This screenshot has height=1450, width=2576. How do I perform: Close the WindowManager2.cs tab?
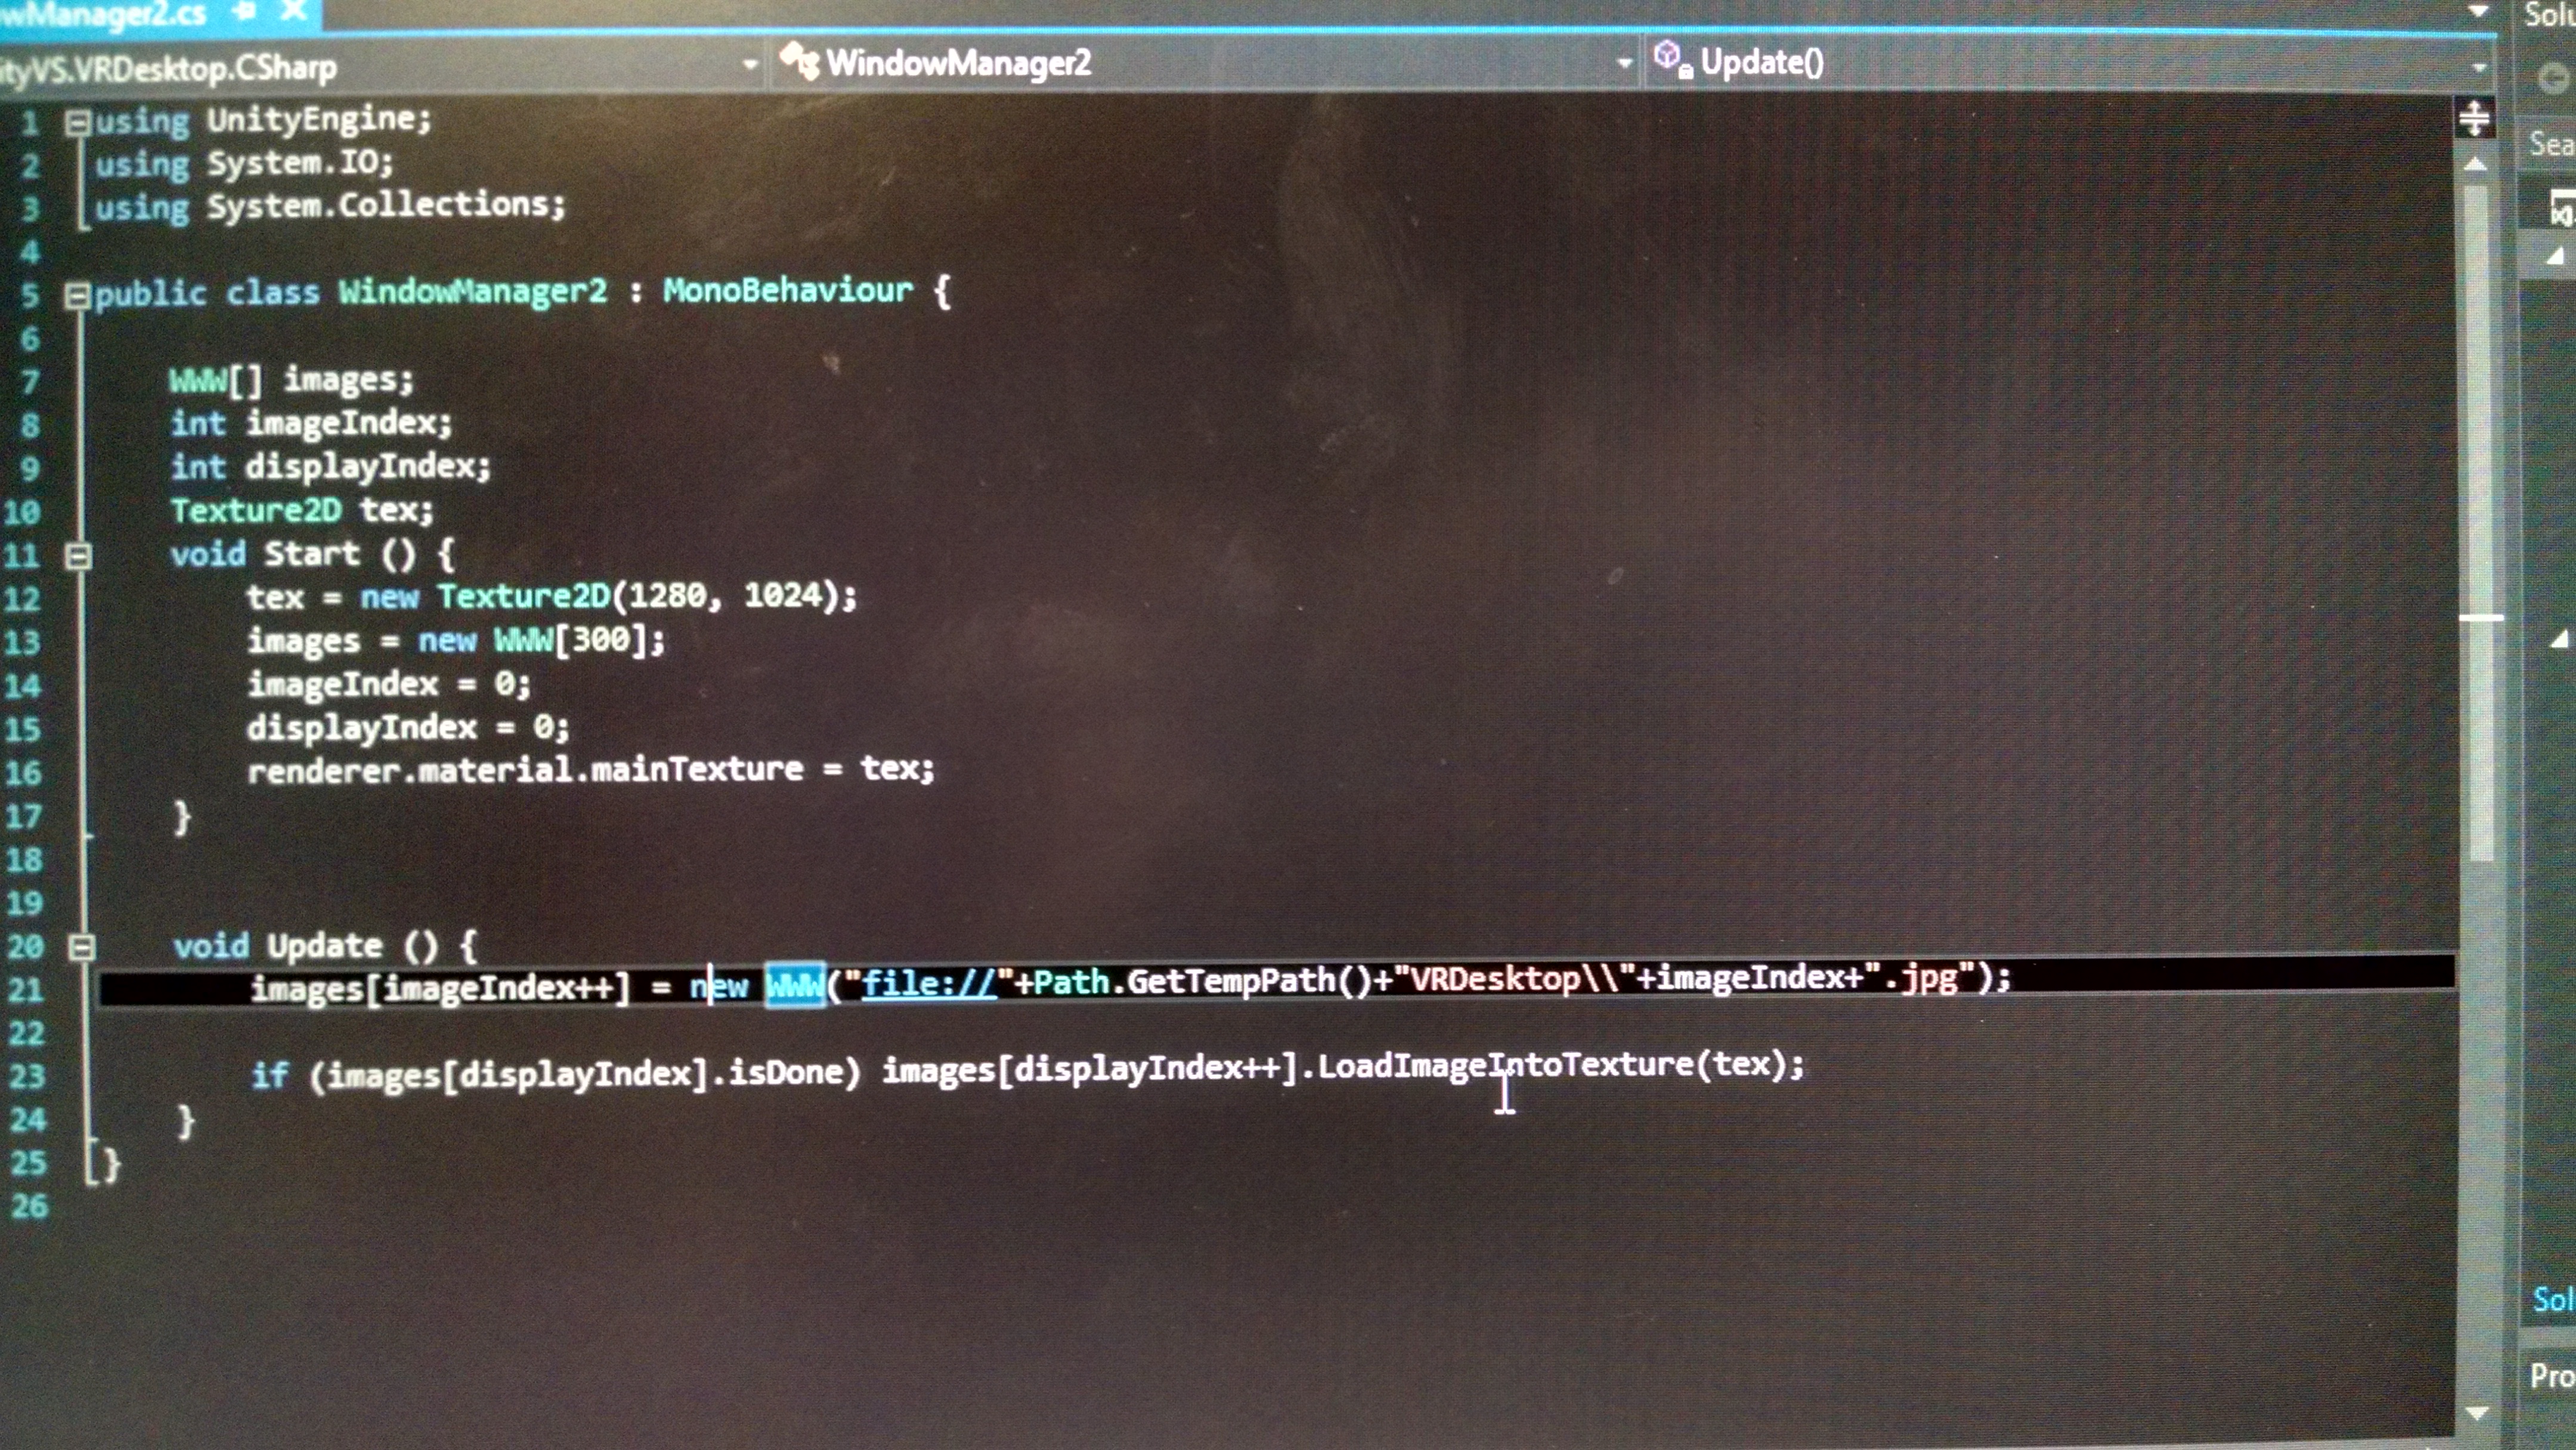point(294,10)
